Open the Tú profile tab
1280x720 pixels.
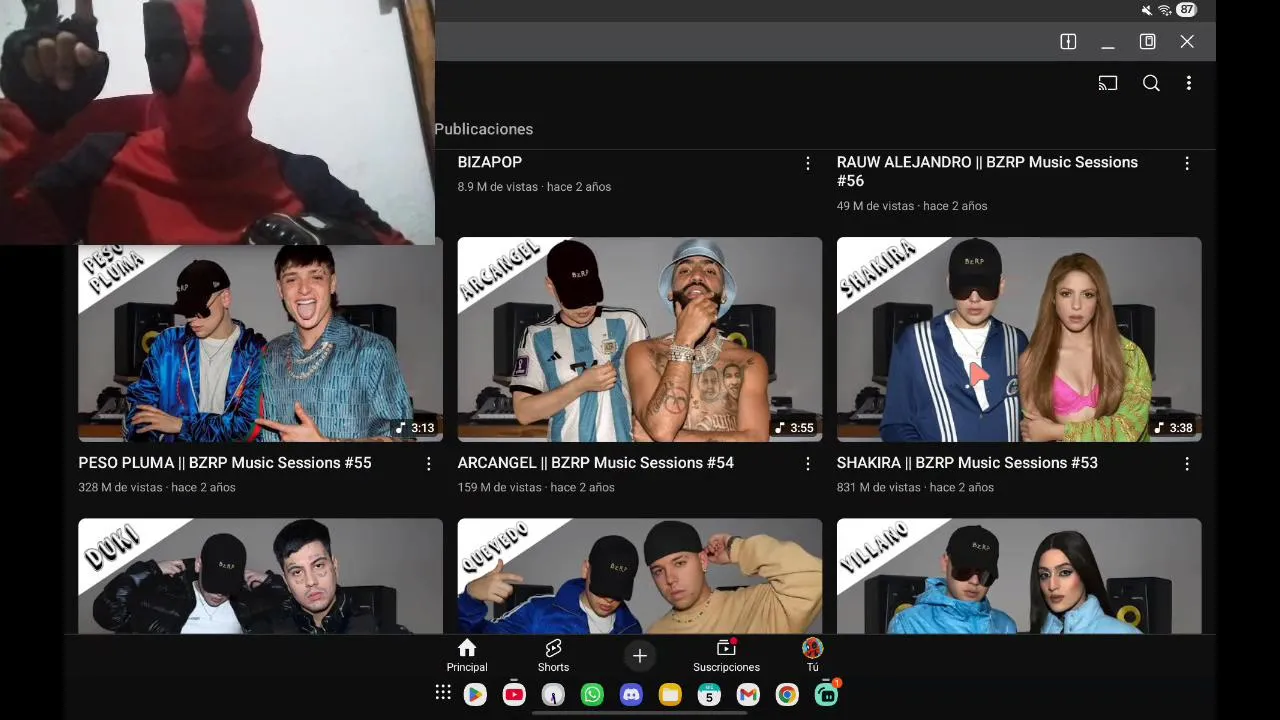(x=812, y=656)
